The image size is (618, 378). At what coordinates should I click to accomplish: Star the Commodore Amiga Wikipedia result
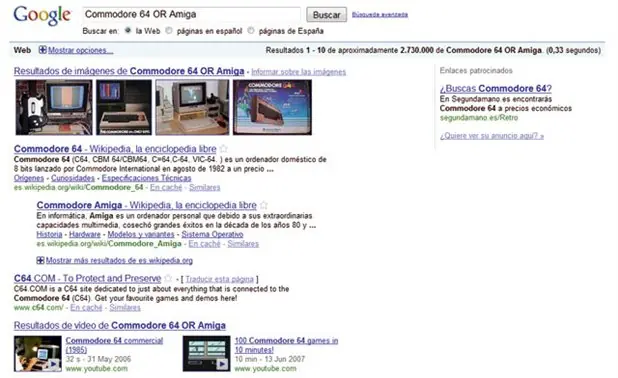pos(264,205)
